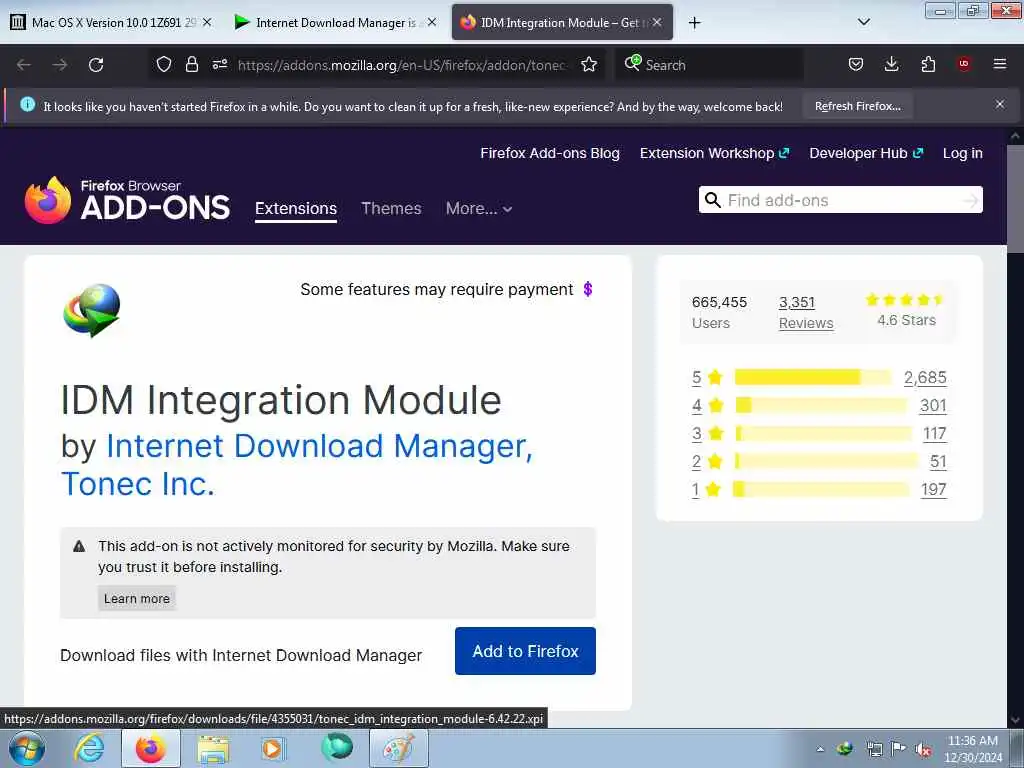Click Refresh Firefox button
The height and width of the screenshot is (768, 1024).
[x=857, y=106]
